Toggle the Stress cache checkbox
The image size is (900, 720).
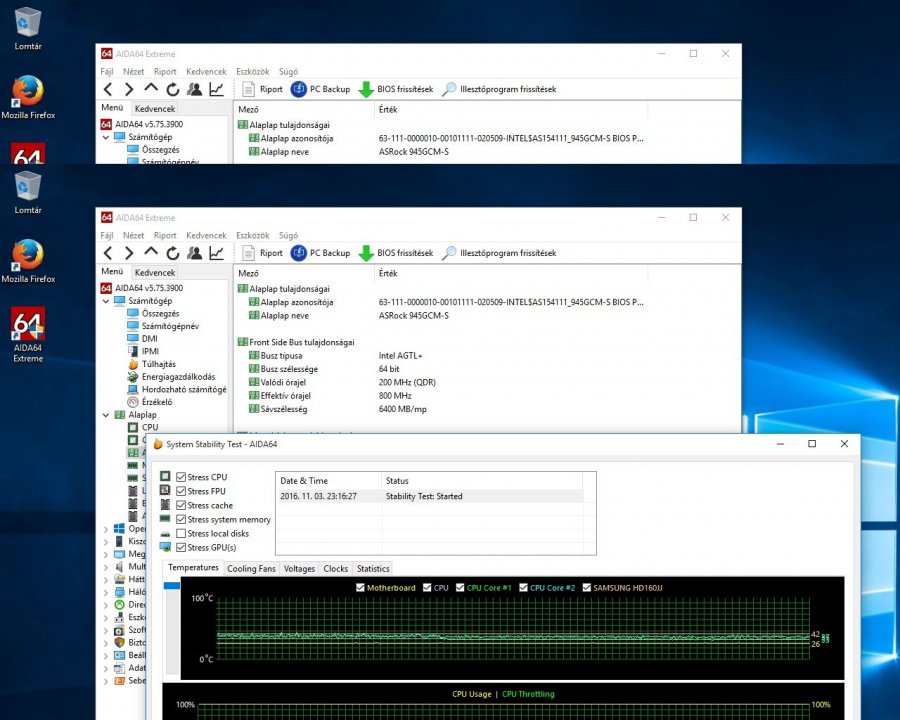point(181,505)
